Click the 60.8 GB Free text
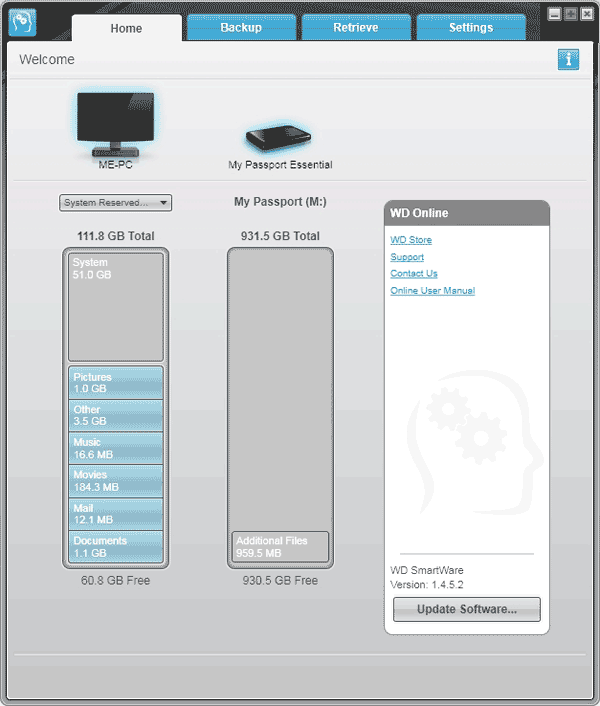This screenshot has width=600, height=706. pyautogui.click(x=115, y=580)
